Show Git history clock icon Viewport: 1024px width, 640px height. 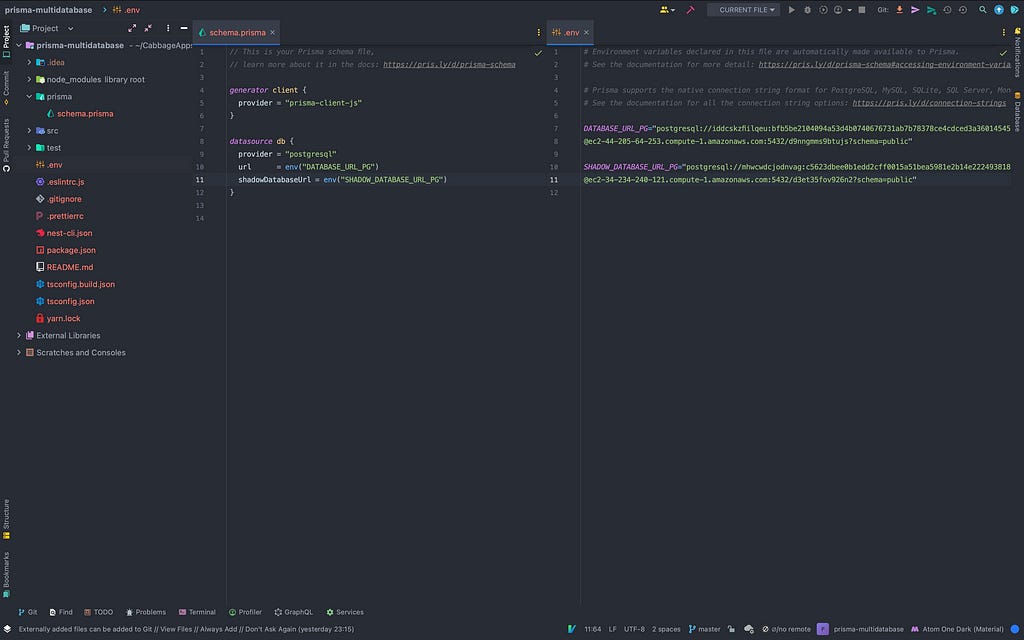coord(947,10)
